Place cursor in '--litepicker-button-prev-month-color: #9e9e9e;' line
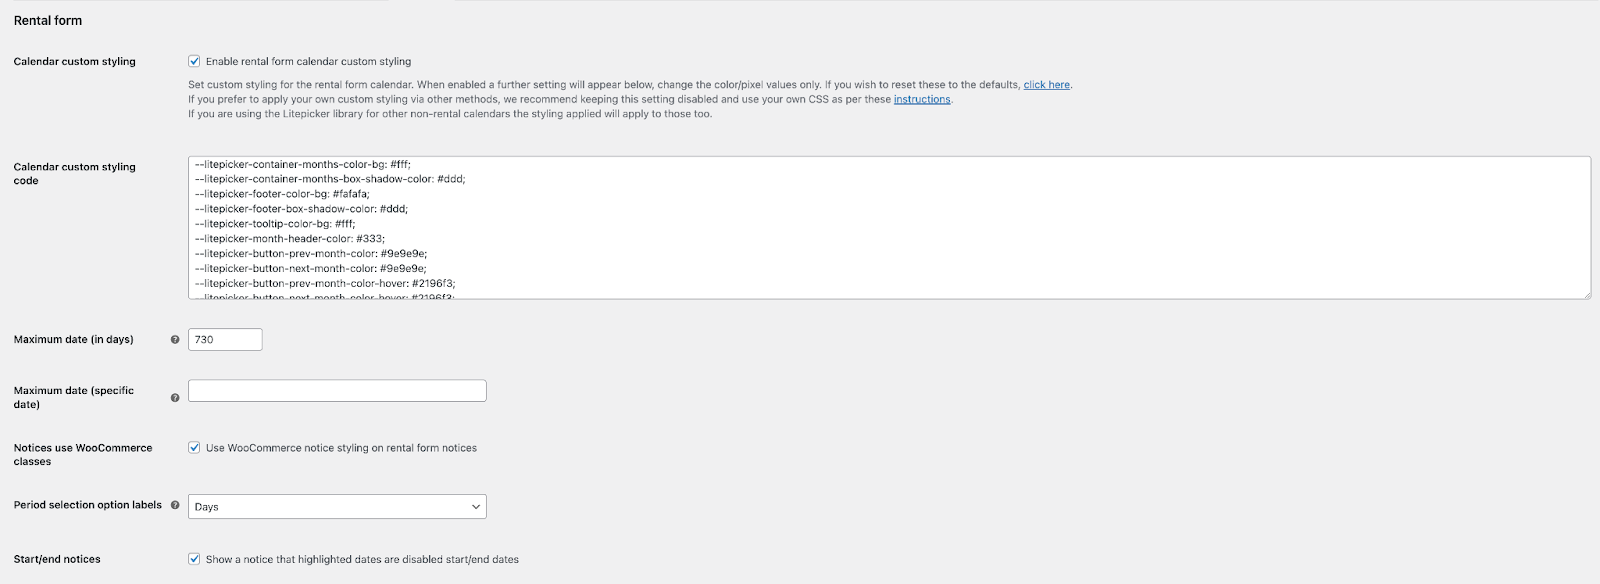 point(311,254)
